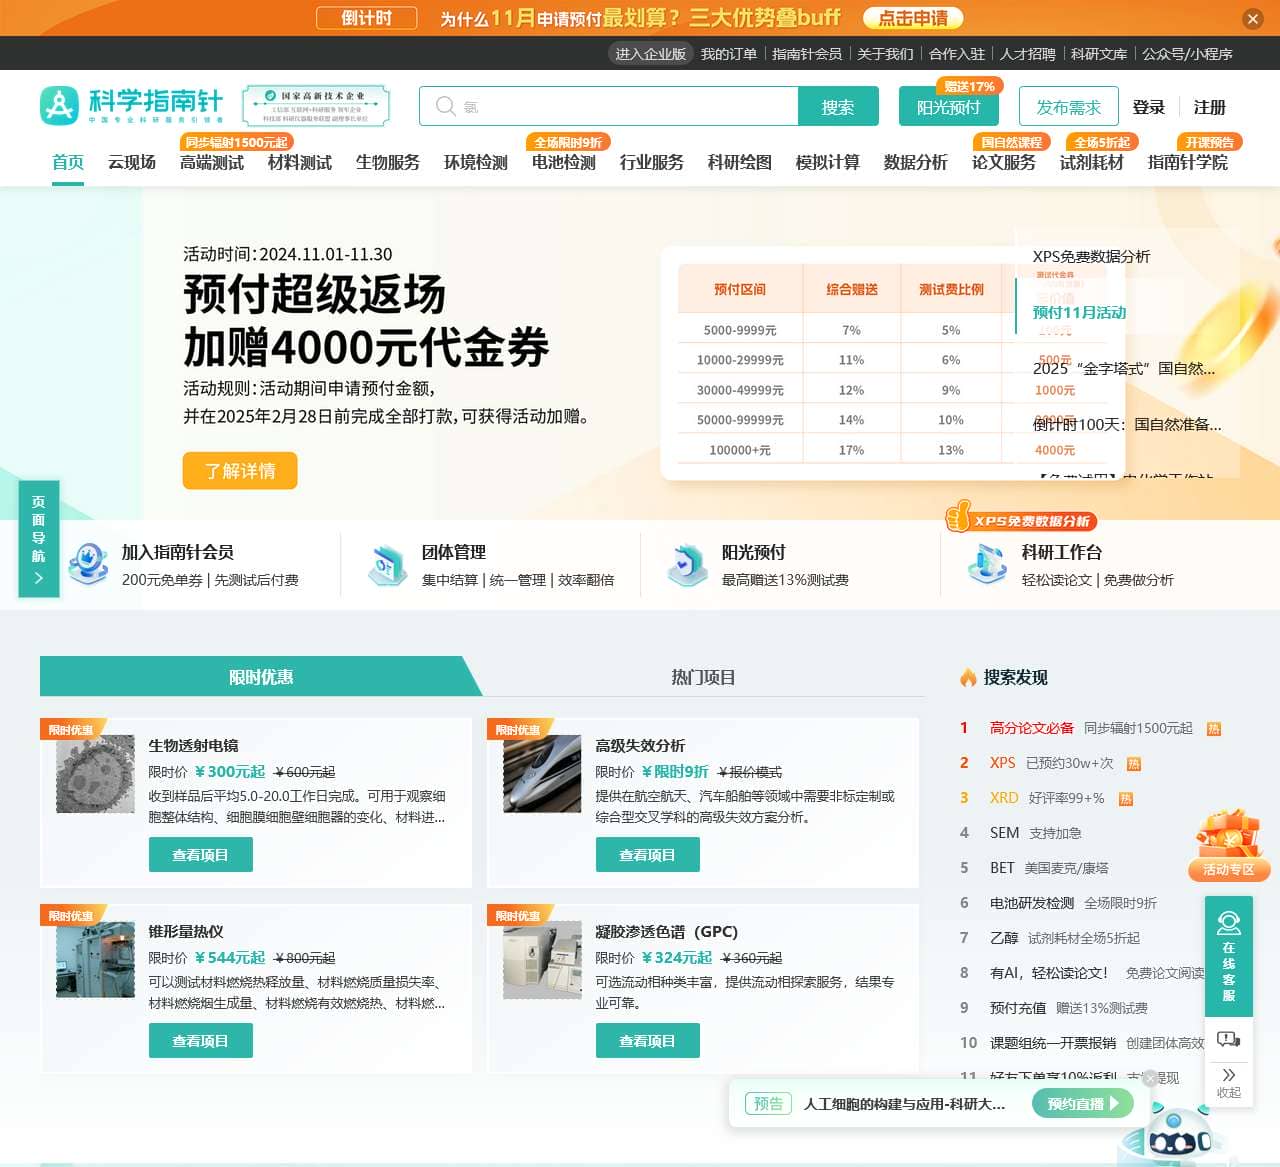
Task: Open the 行业服务 navigation menu
Action: tap(652, 163)
